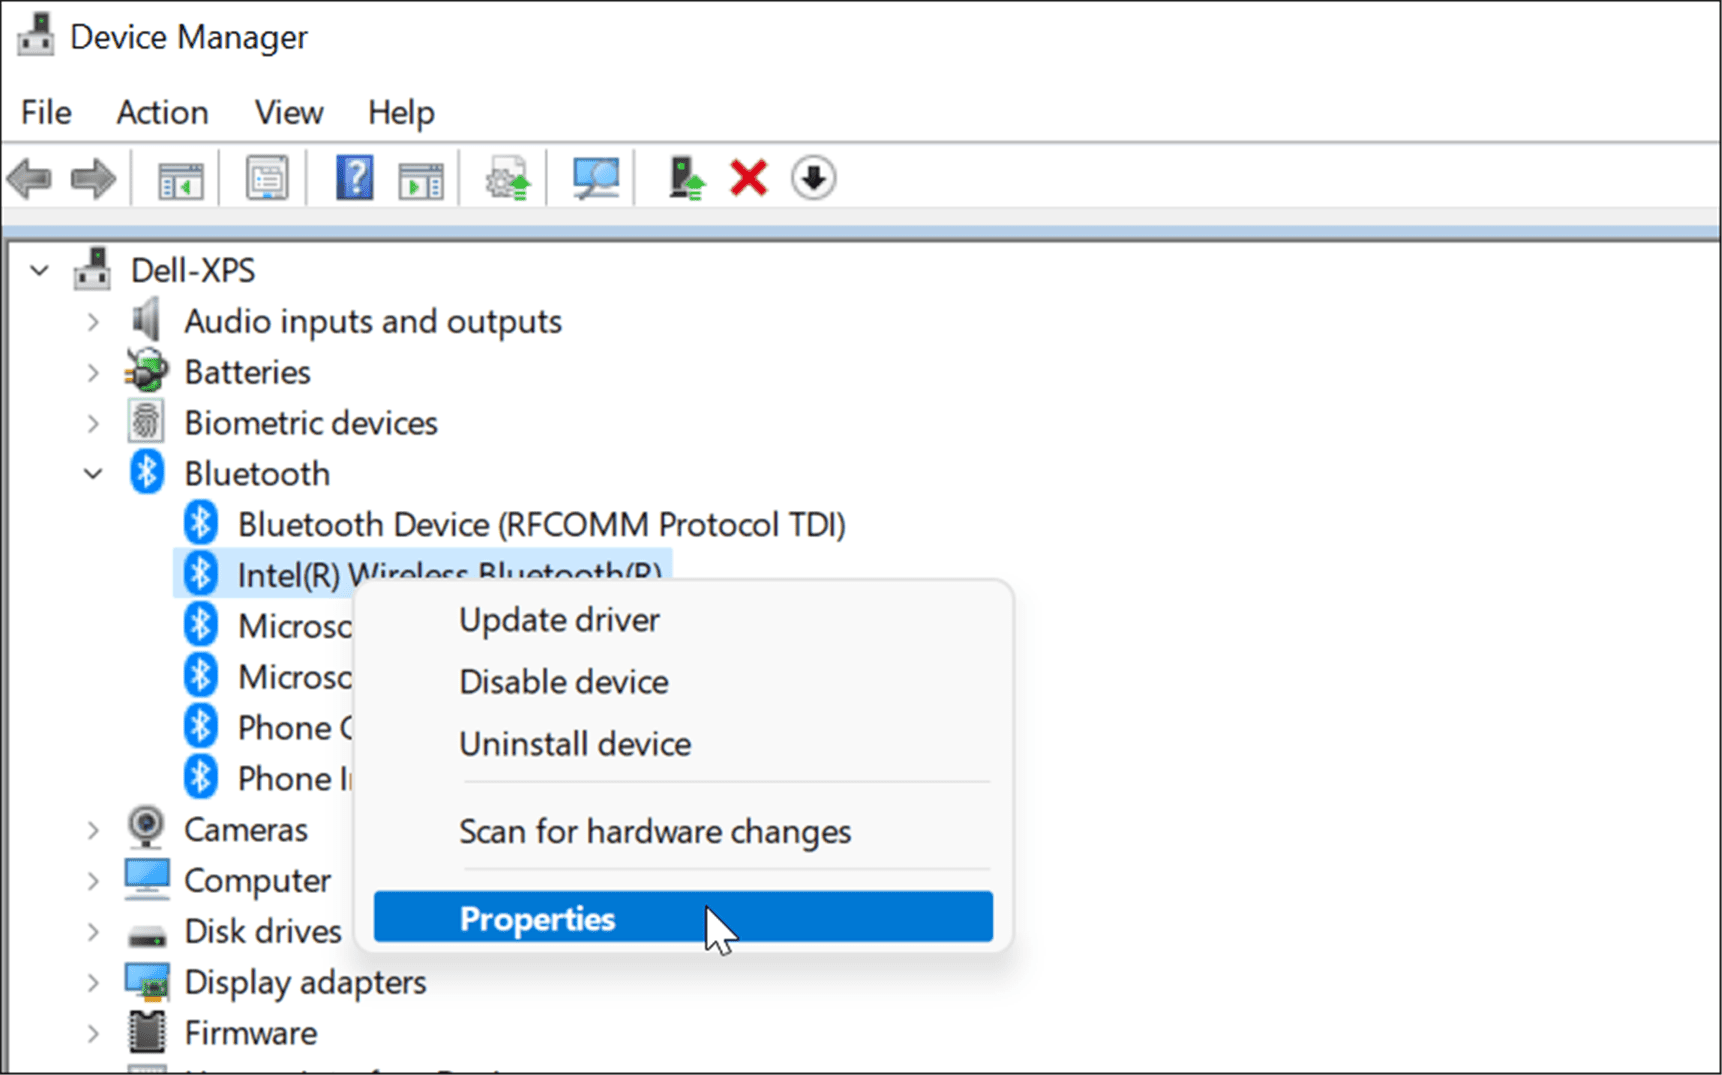Choose Properties from the context menu
Screen dimensions: 1722x1075
tap(538, 918)
